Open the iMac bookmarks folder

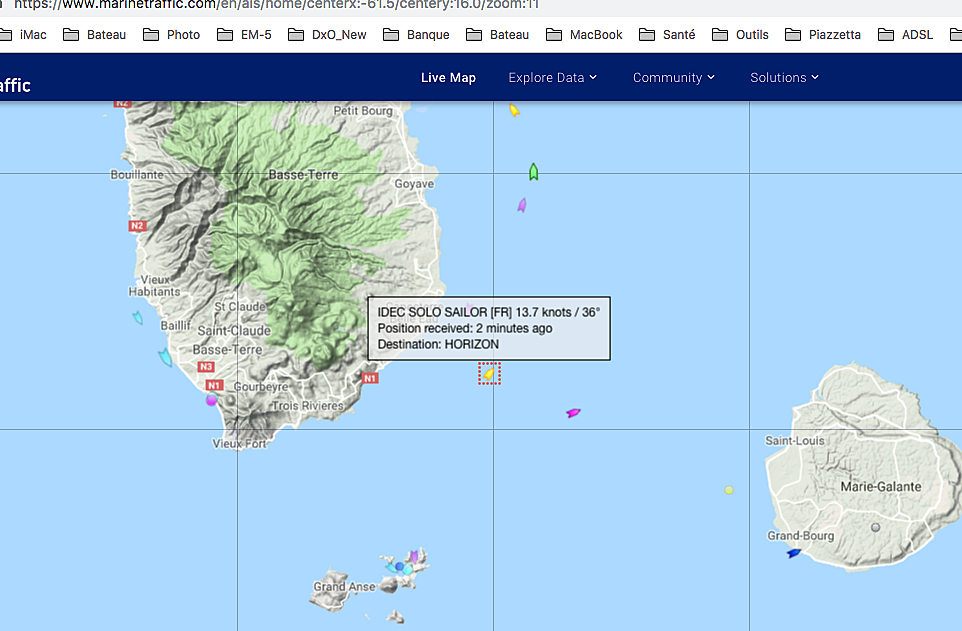pyautogui.click(x=24, y=34)
